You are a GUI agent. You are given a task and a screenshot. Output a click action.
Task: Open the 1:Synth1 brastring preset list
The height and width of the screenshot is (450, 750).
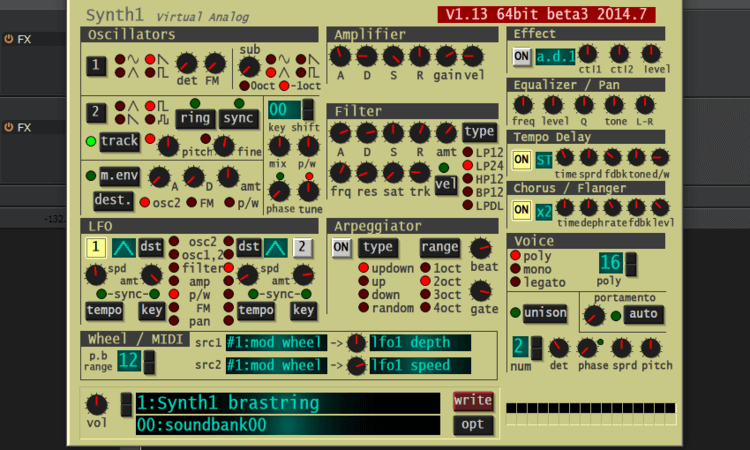287,403
